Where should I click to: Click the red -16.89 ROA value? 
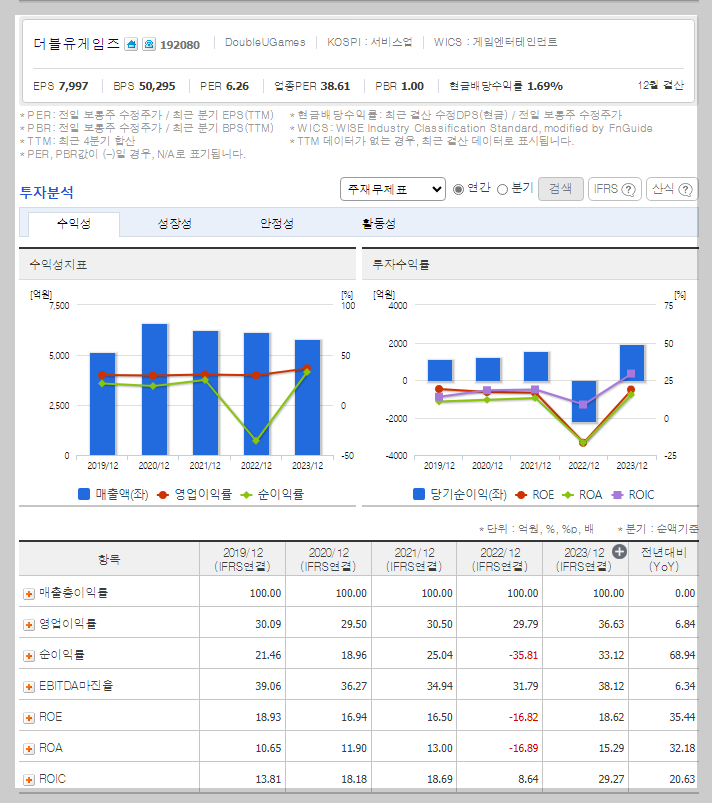pyautogui.click(x=523, y=748)
